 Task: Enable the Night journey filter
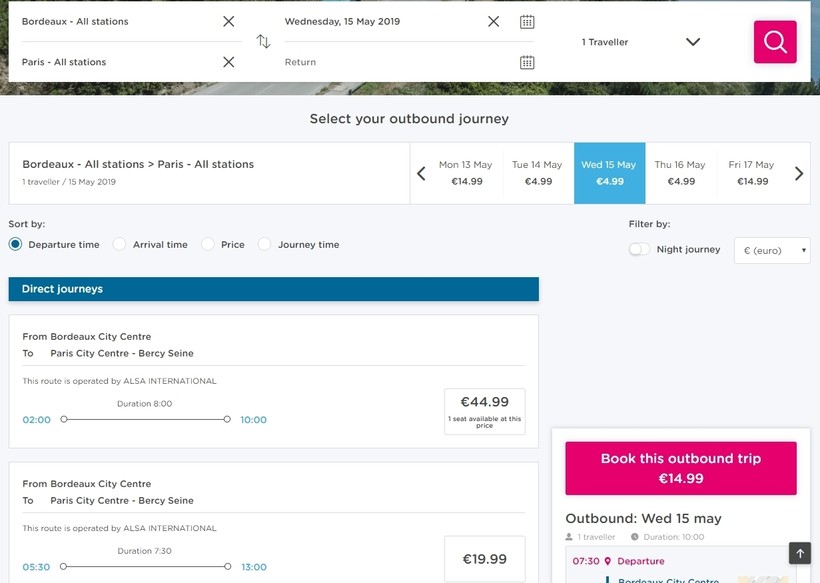(x=639, y=249)
